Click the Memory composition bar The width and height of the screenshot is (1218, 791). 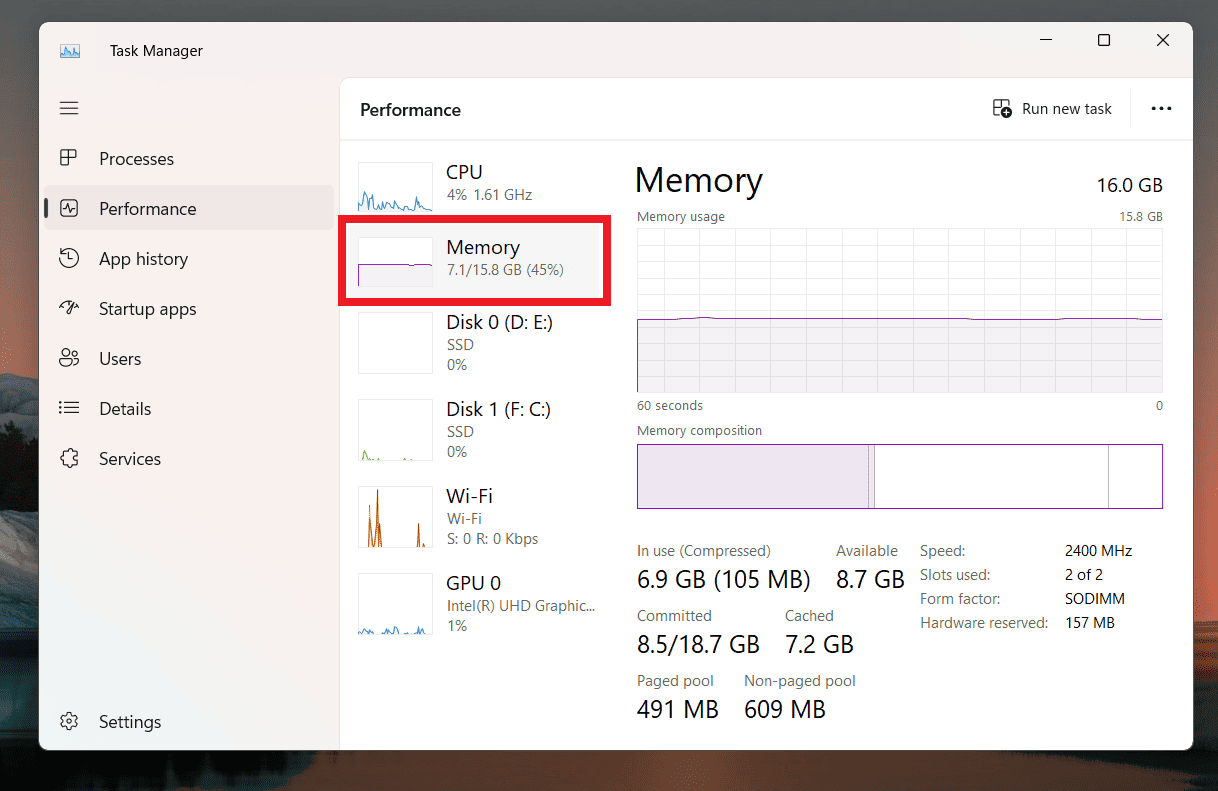click(899, 476)
